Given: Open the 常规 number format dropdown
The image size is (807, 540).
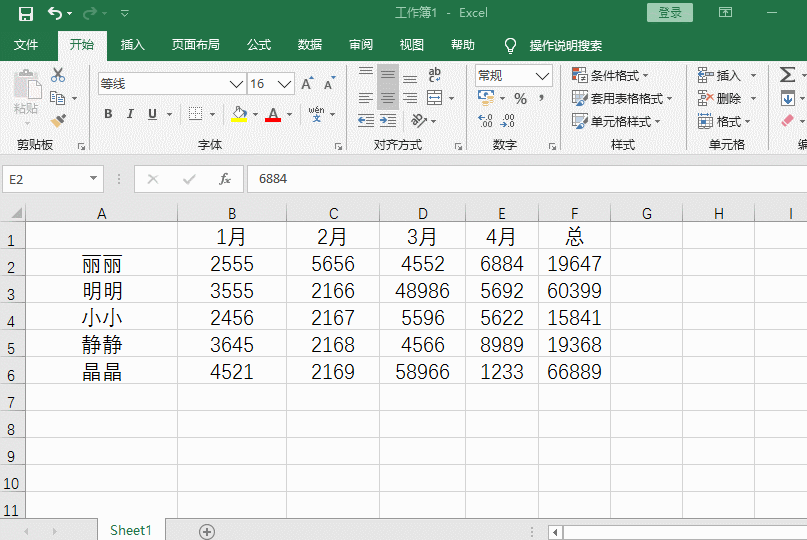Looking at the screenshot, I should [x=542, y=76].
